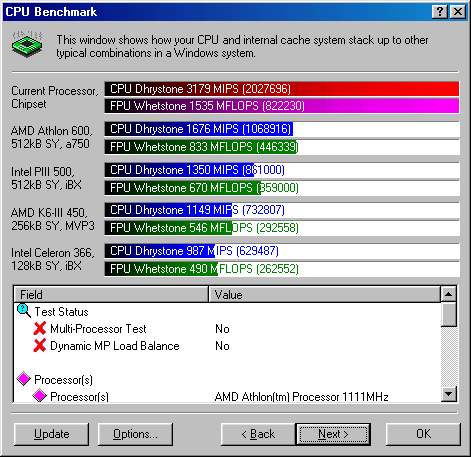
Task: Click the AMD K6-III 450 reference label
Action: point(53,219)
